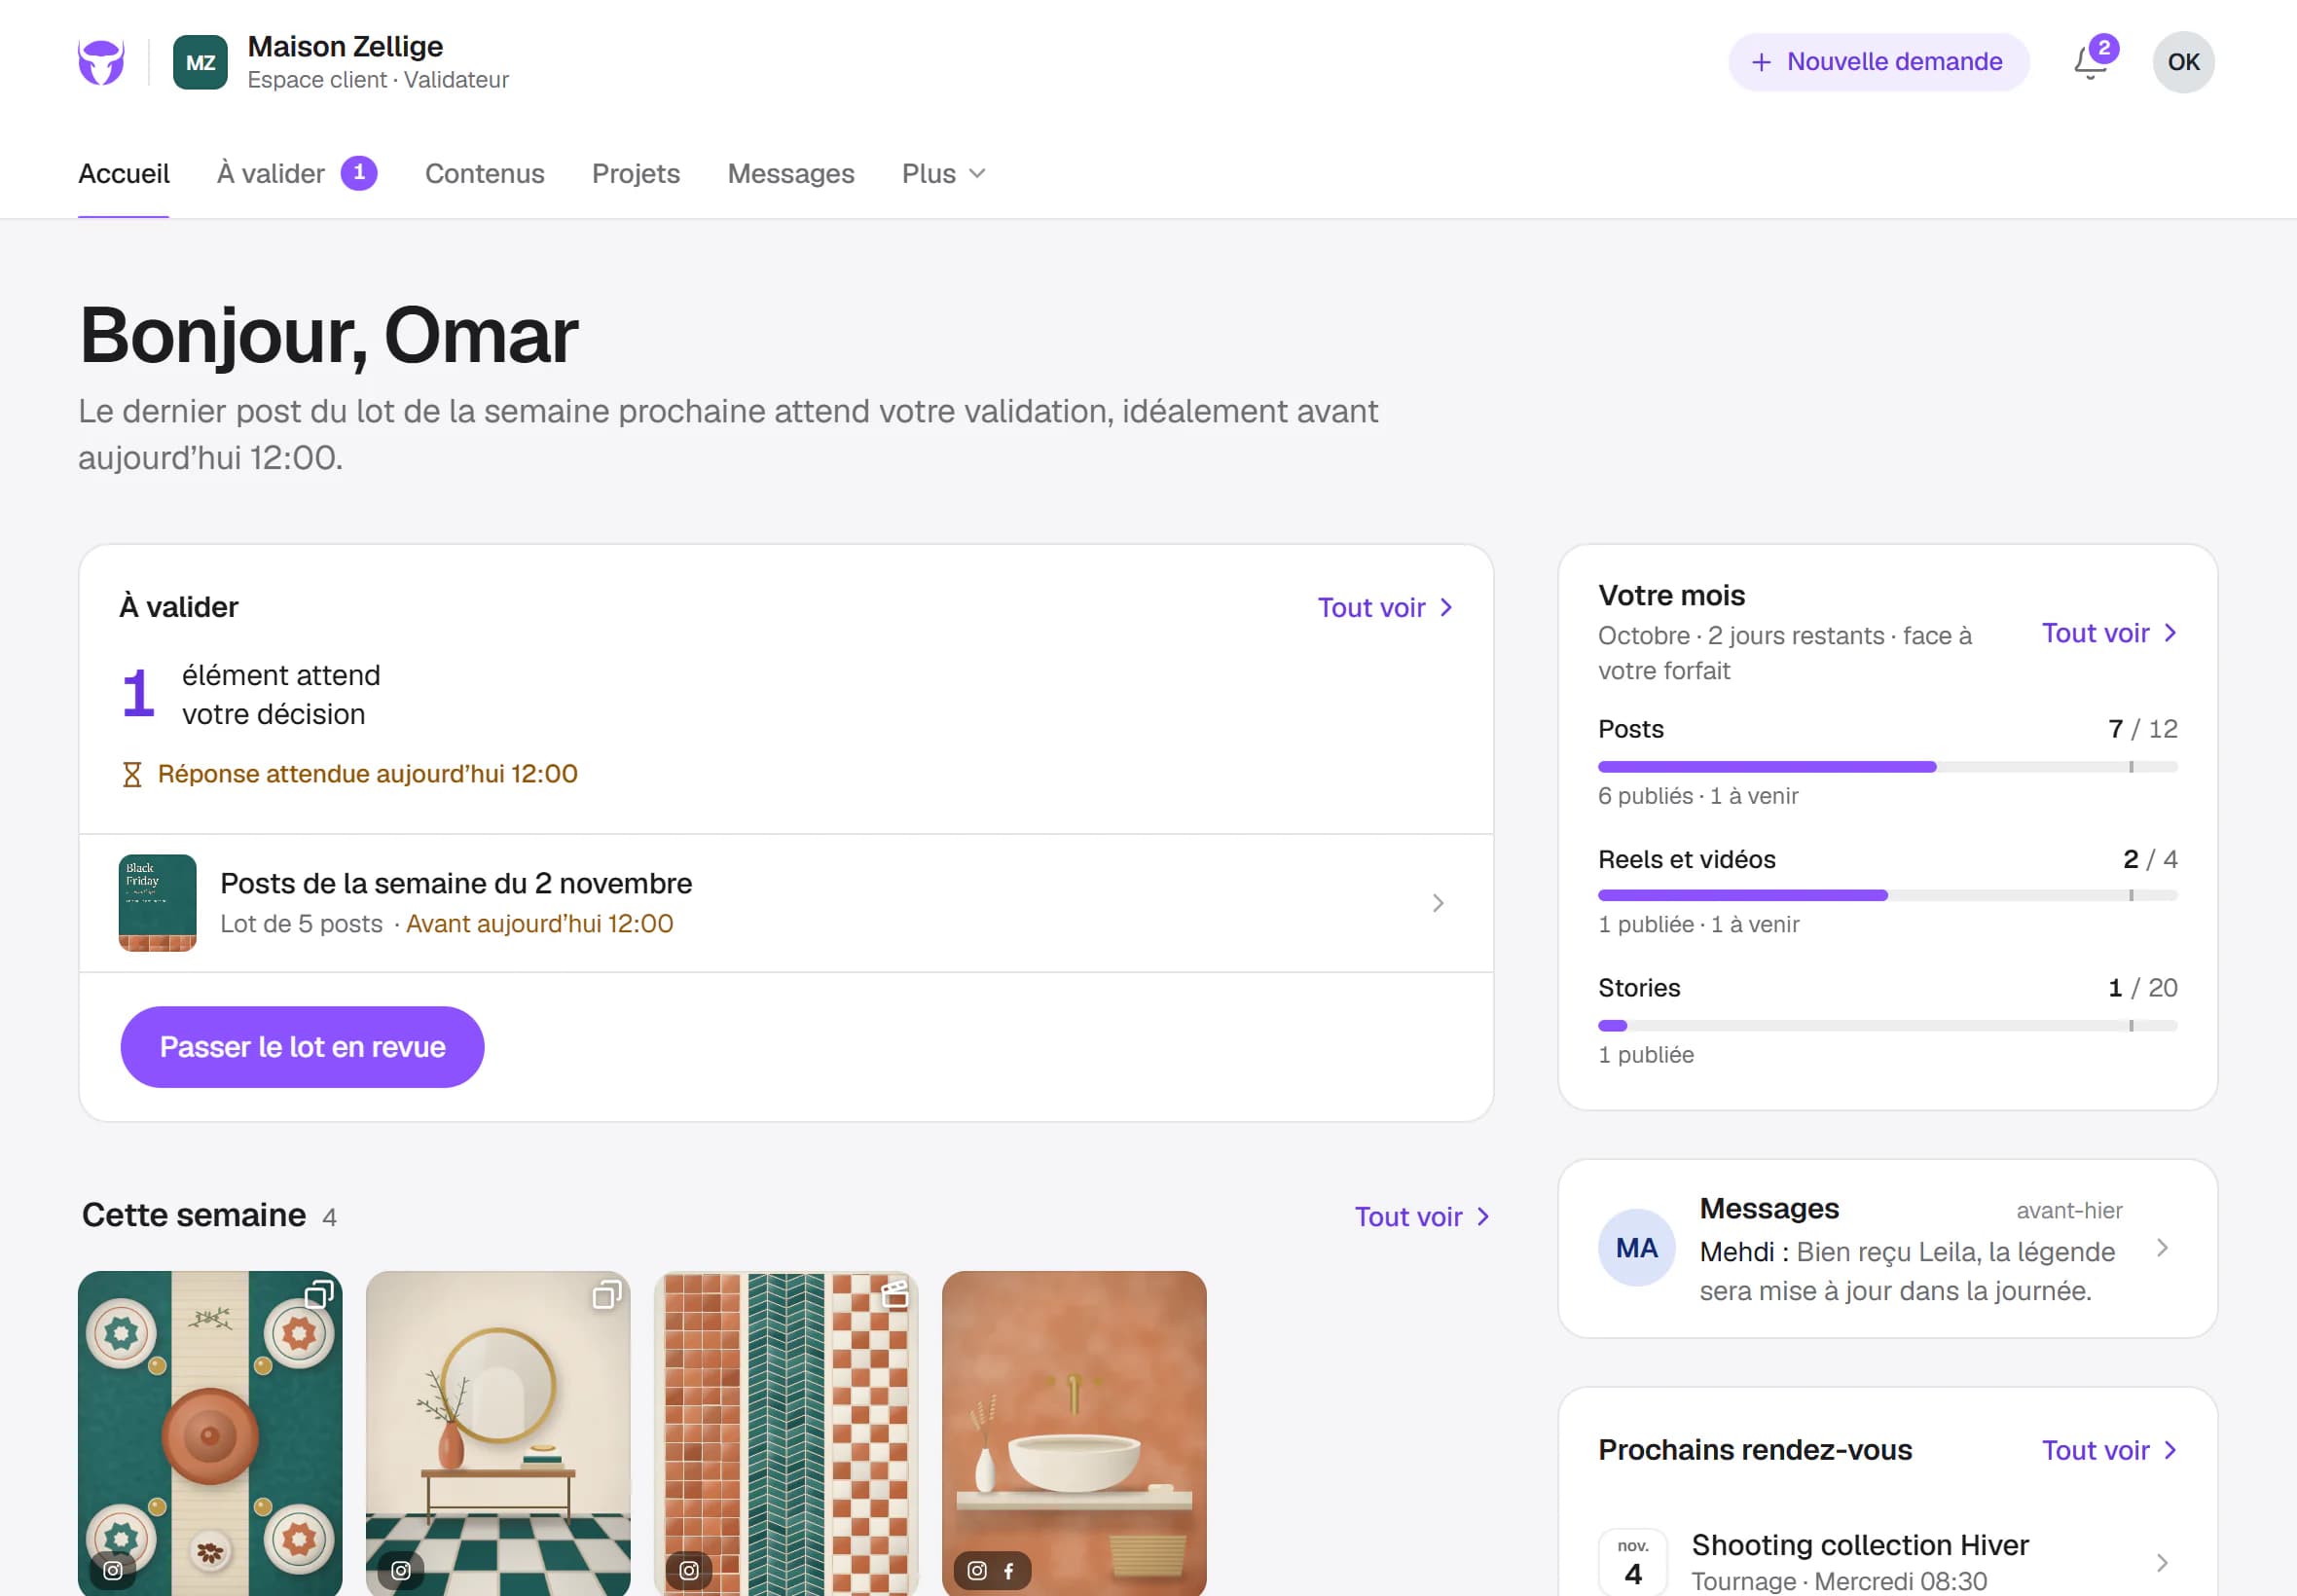
Task: Open chevron for Shooting collection Hiver
Action: pyautogui.click(x=2162, y=1562)
